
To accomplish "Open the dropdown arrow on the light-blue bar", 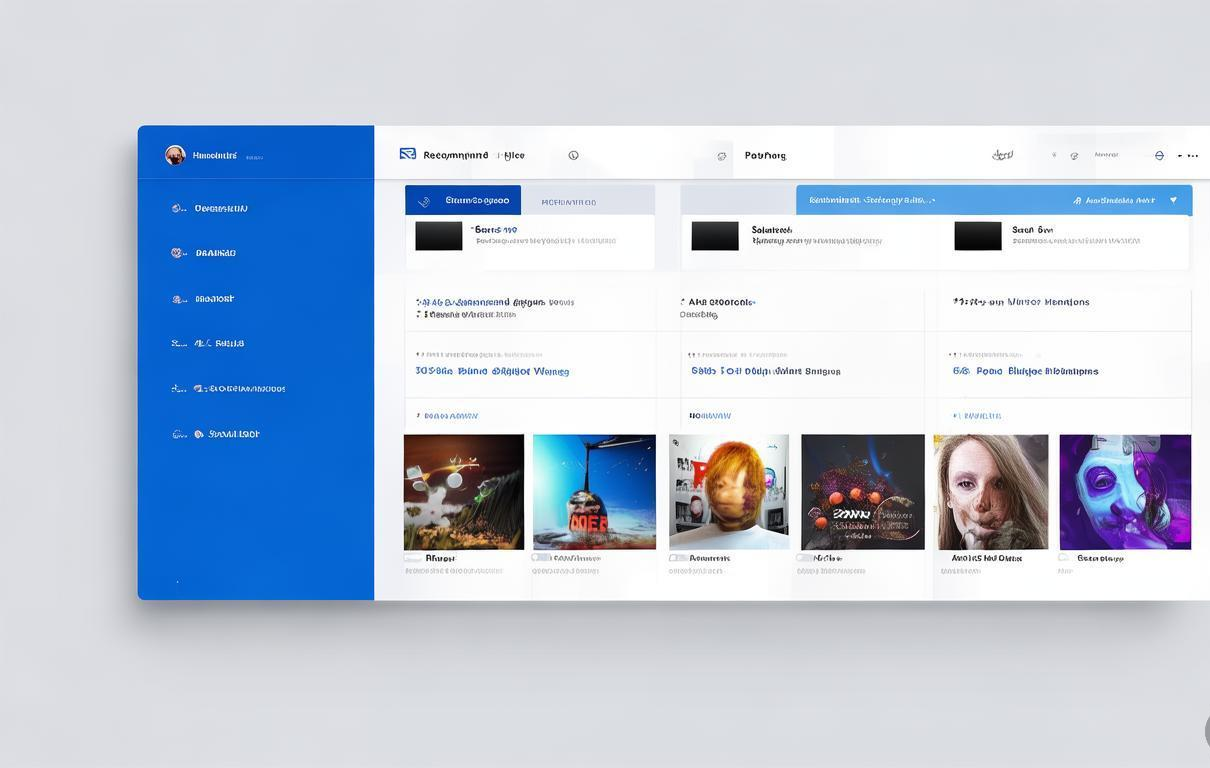I will point(1173,200).
